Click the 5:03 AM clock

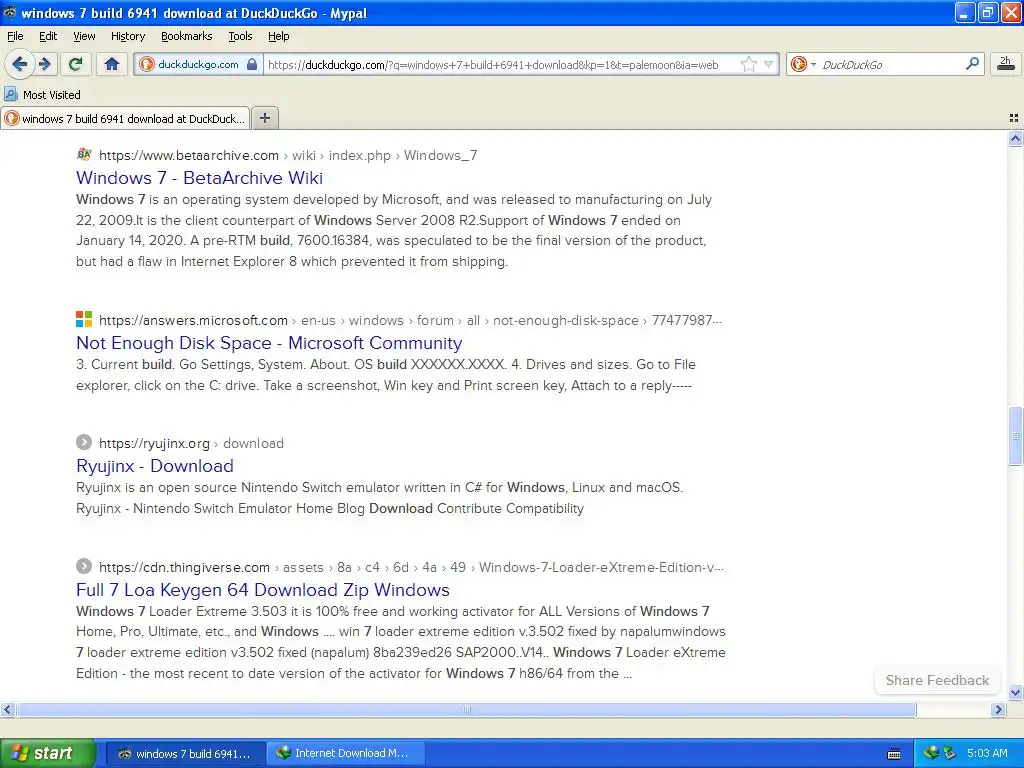pos(987,753)
